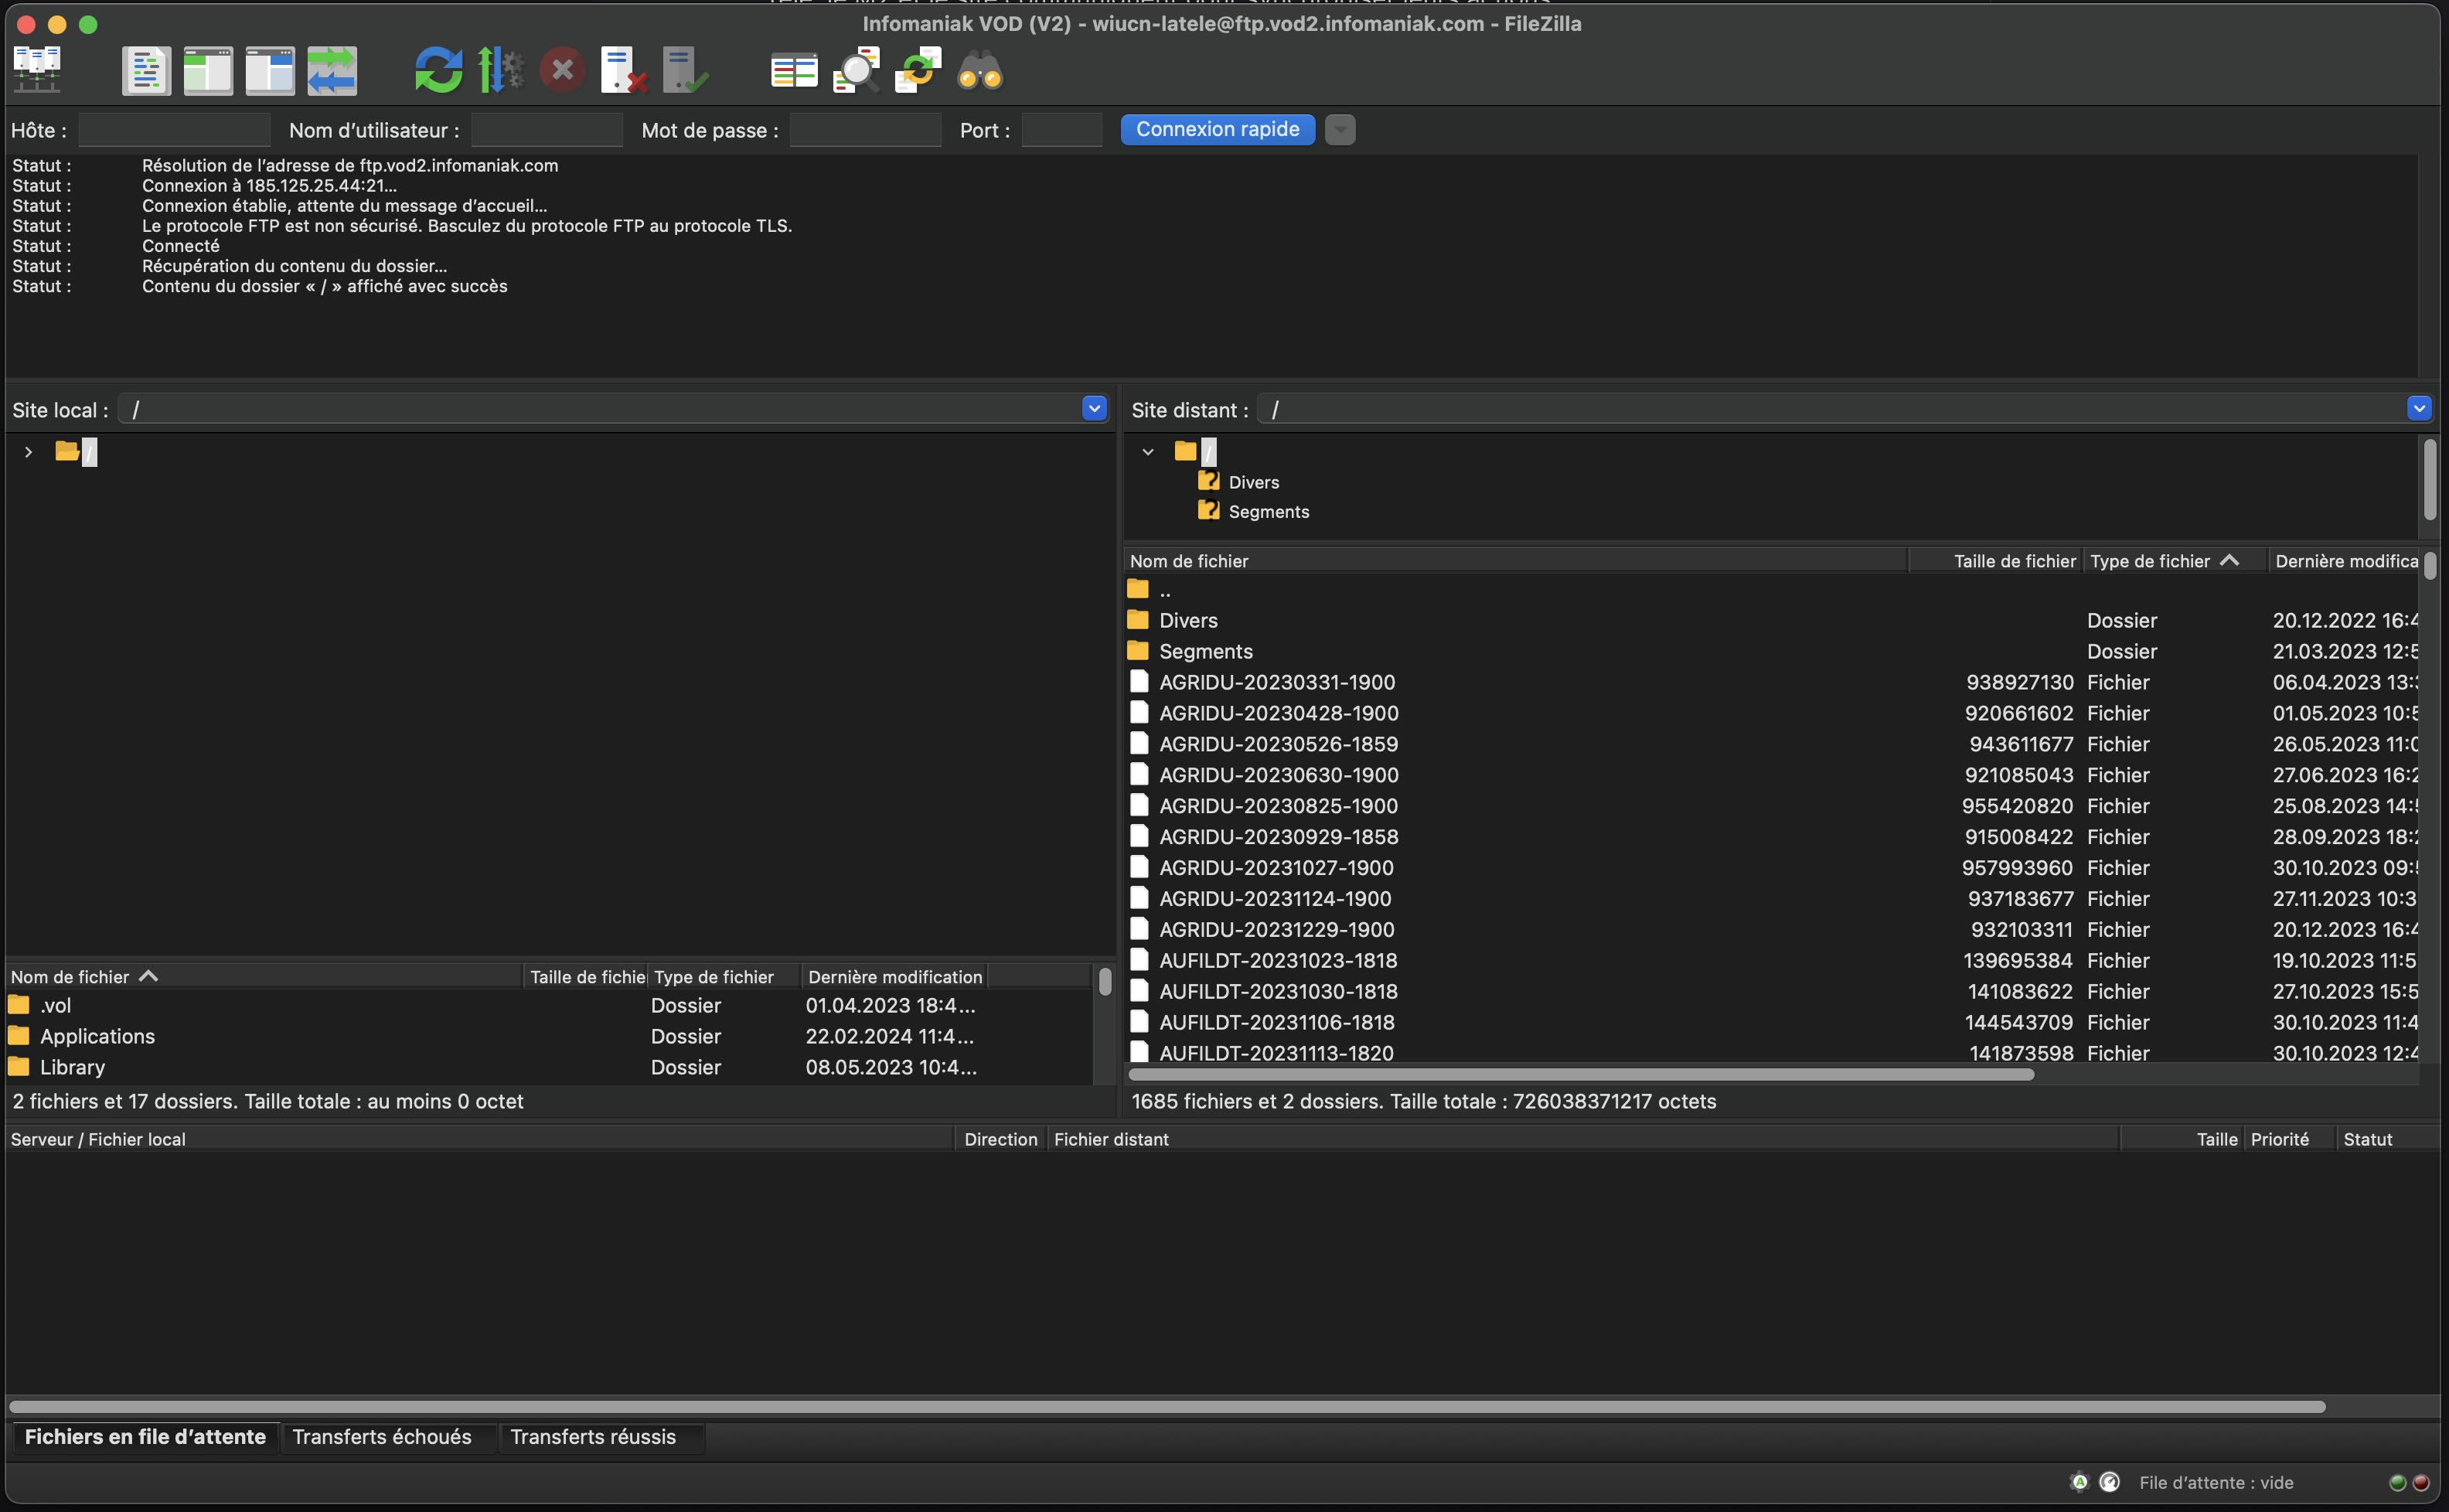The image size is (2449, 1512).
Task: Open quick connect history dropdown arrow
Action: tap(1340, 130)
